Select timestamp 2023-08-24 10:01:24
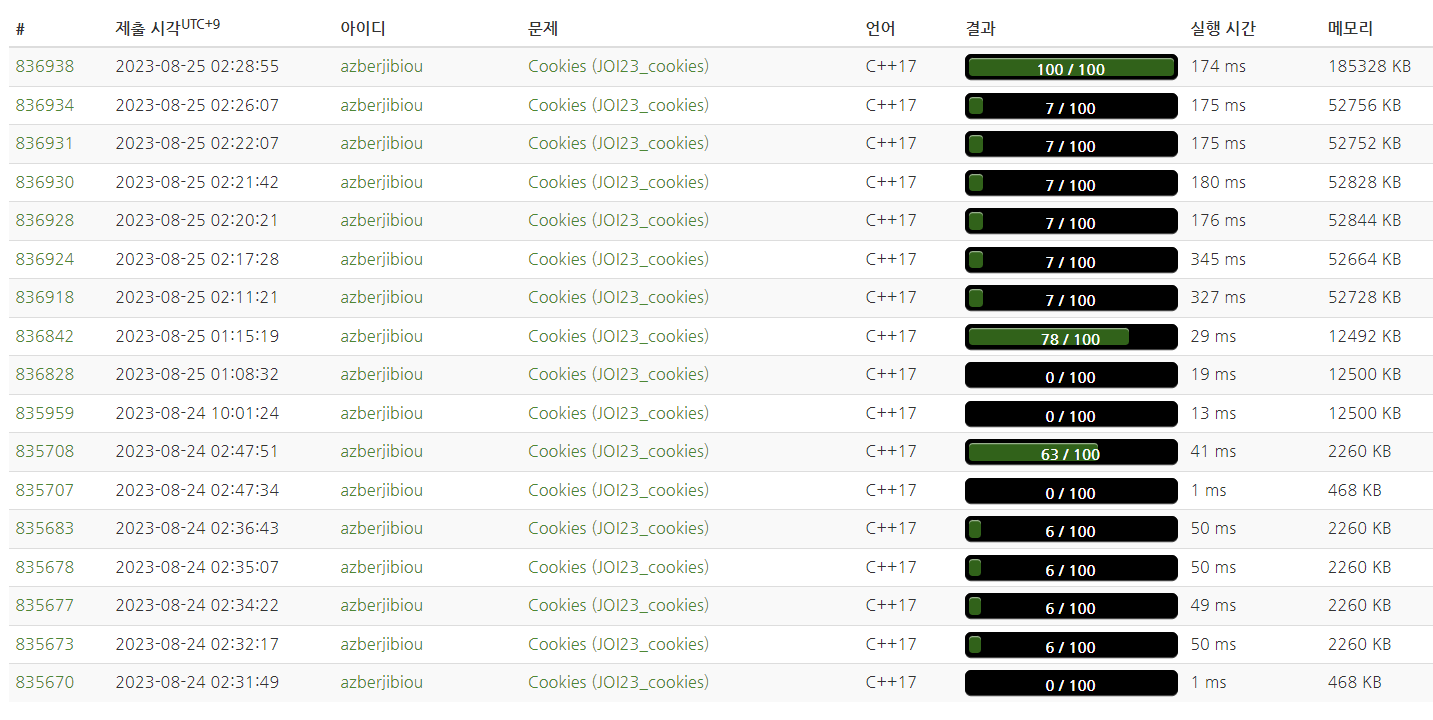The image size is (1433, 720). [x=197, y=413]
